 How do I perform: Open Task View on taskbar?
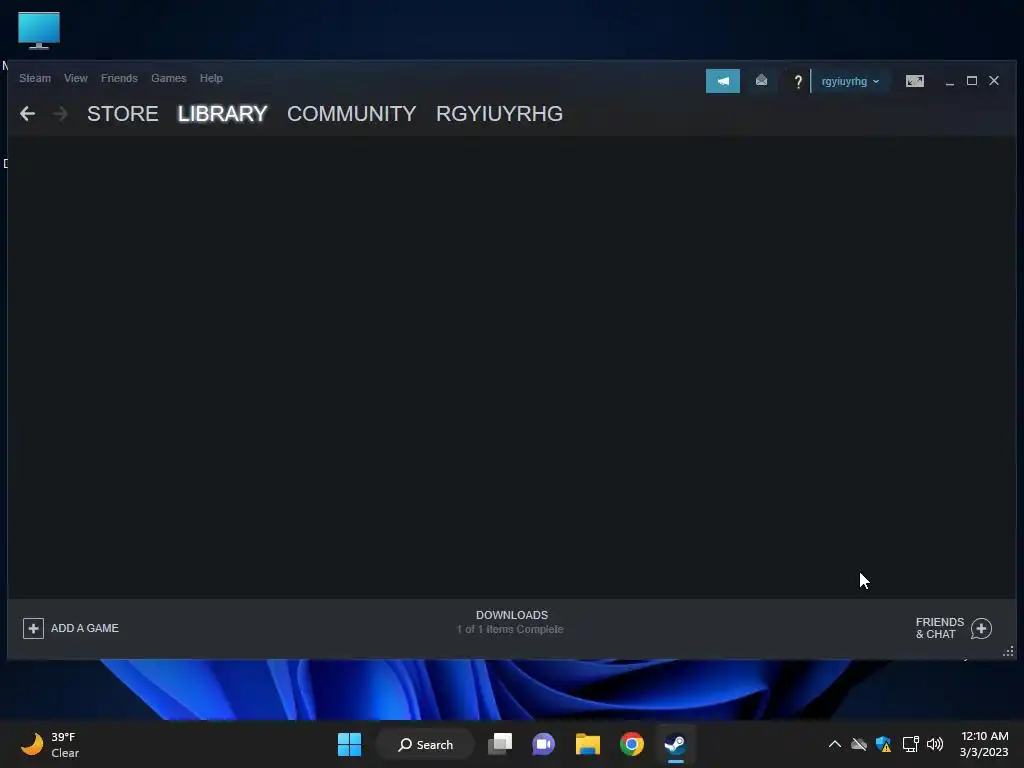[x=500, y=744]
